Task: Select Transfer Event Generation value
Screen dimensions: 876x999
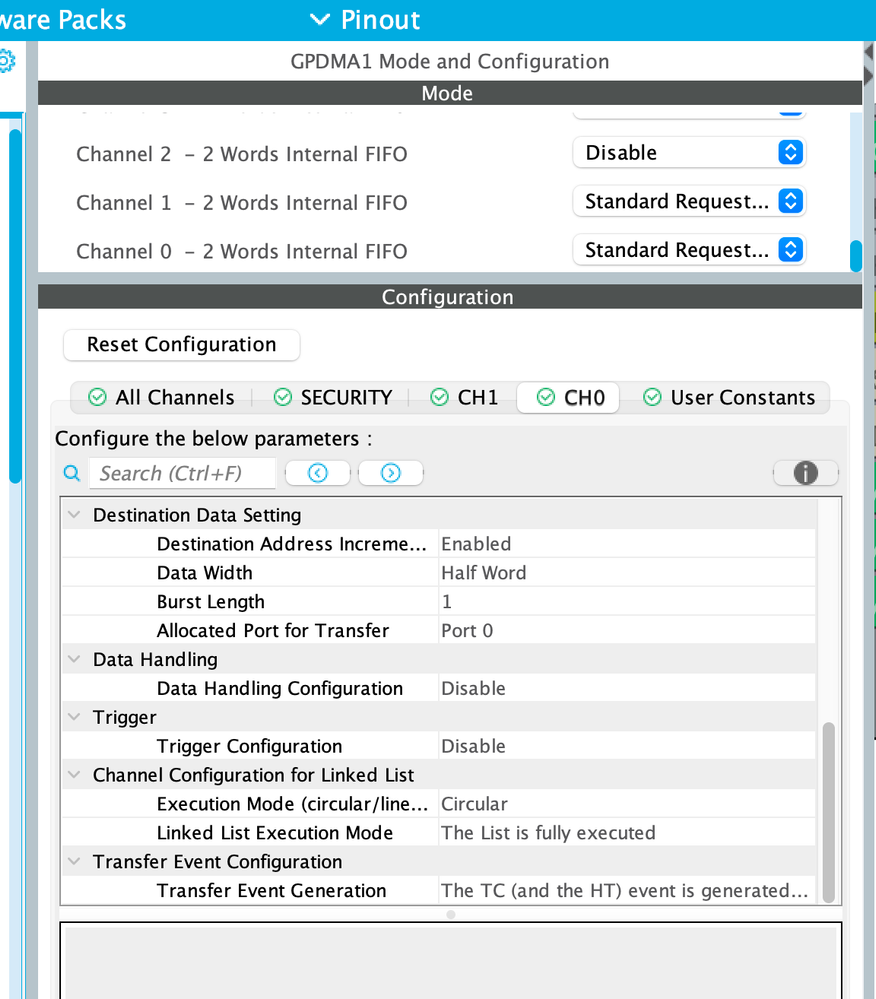Action: [x=627, y=891]
